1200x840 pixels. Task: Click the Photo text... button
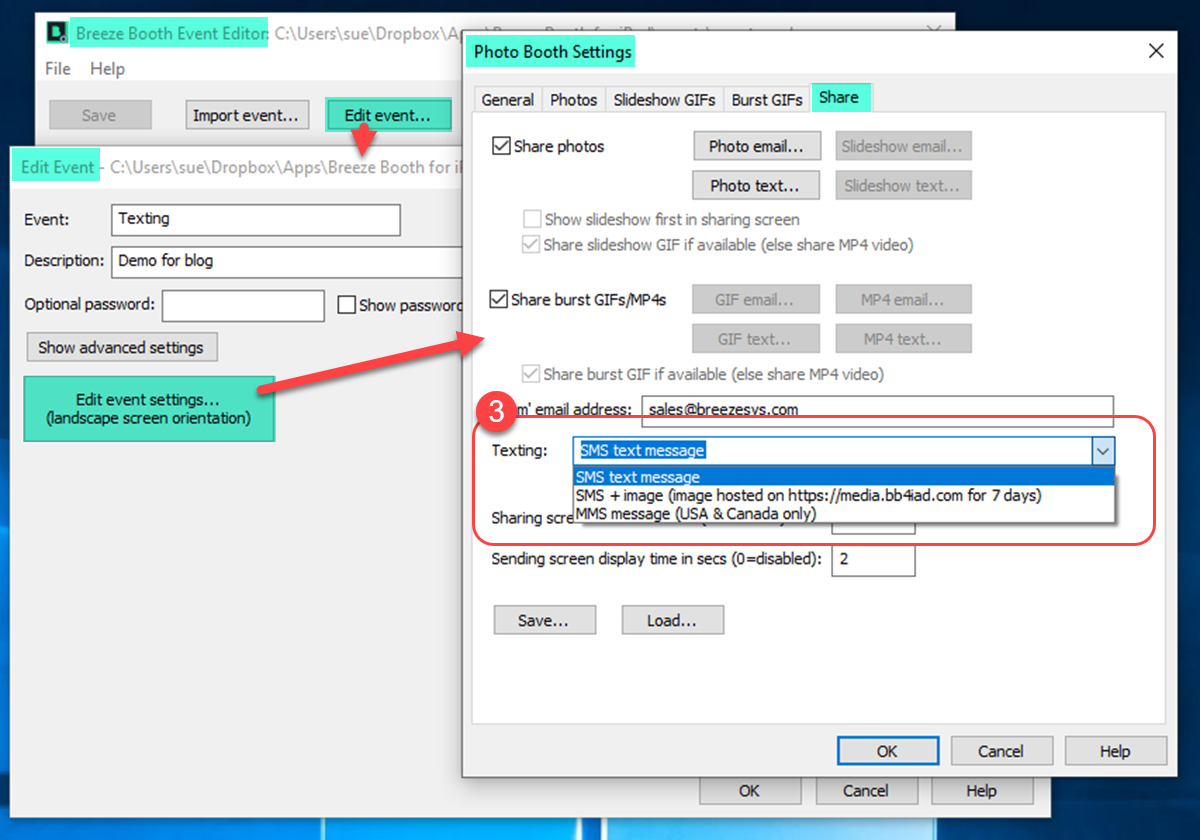click(755, 185)
